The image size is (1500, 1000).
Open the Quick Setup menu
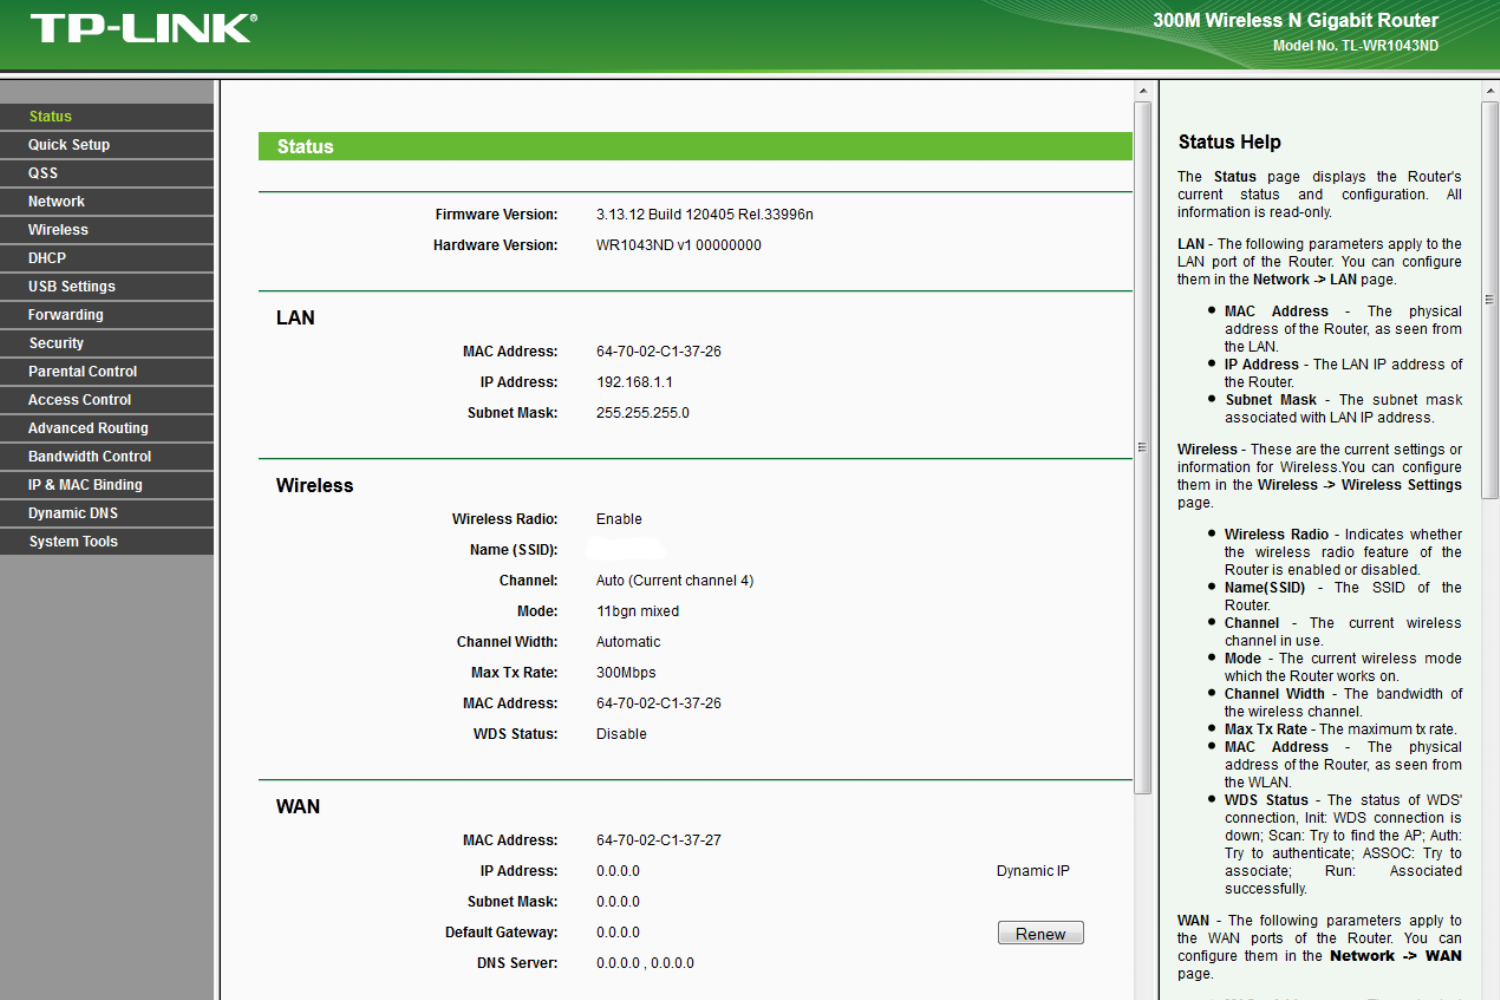69,145
